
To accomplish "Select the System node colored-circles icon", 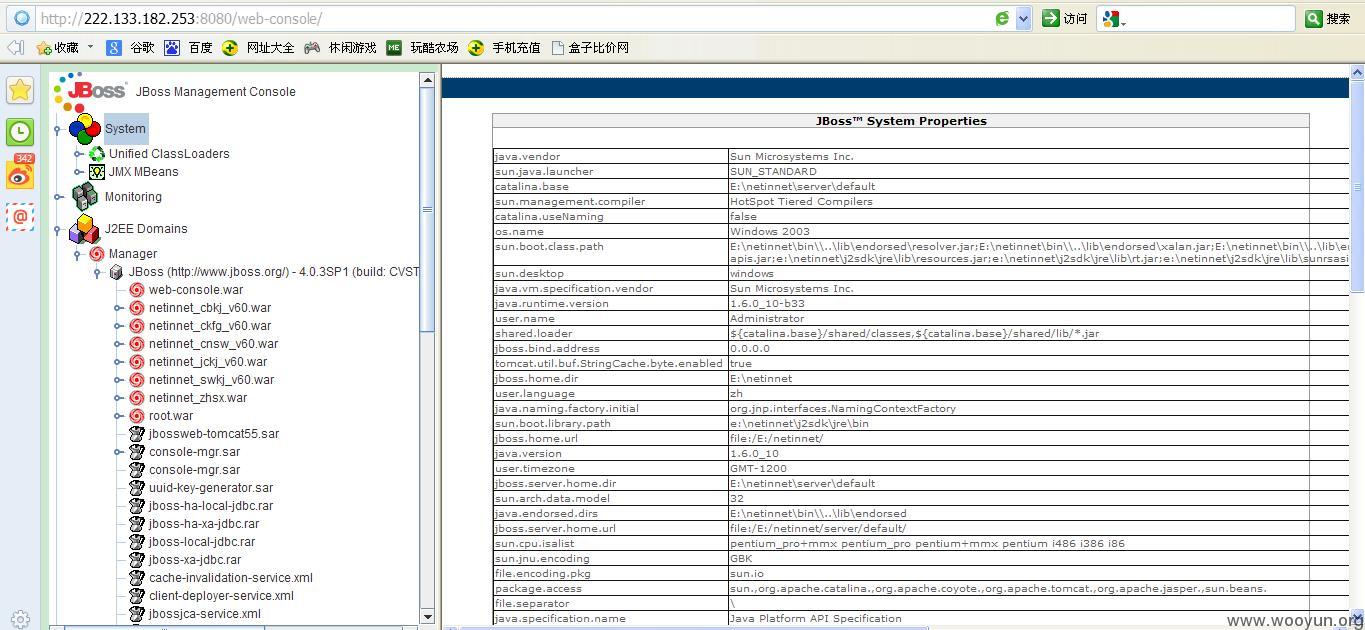I will [85, 129].
